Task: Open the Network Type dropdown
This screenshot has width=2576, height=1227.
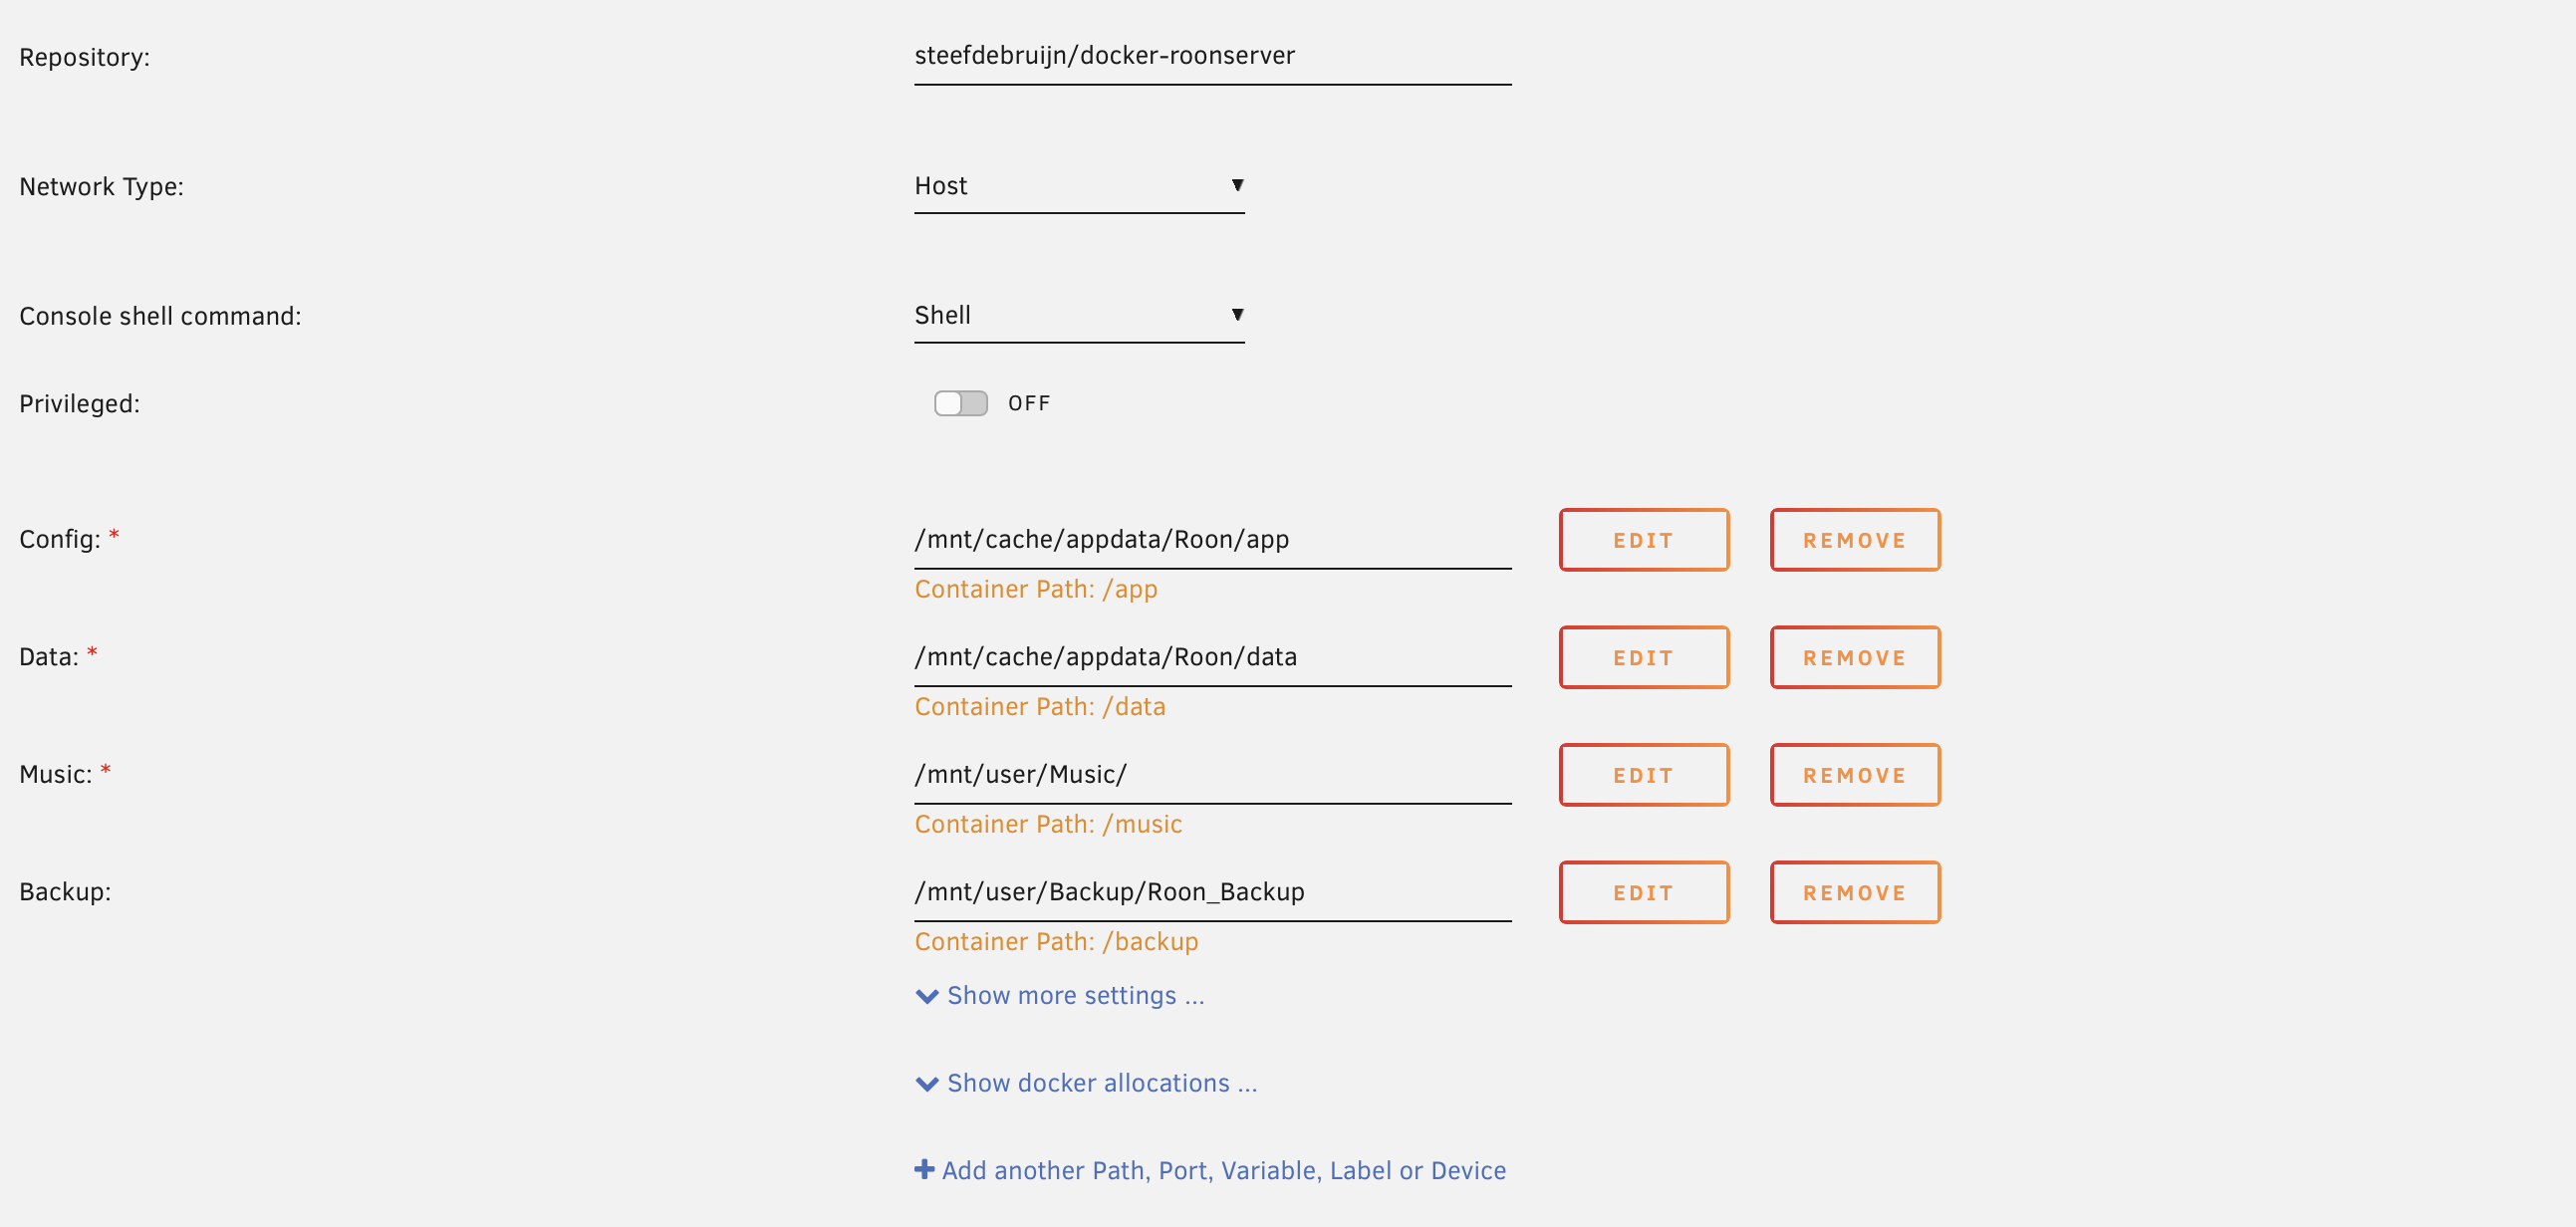Action: coord(1079,186)
